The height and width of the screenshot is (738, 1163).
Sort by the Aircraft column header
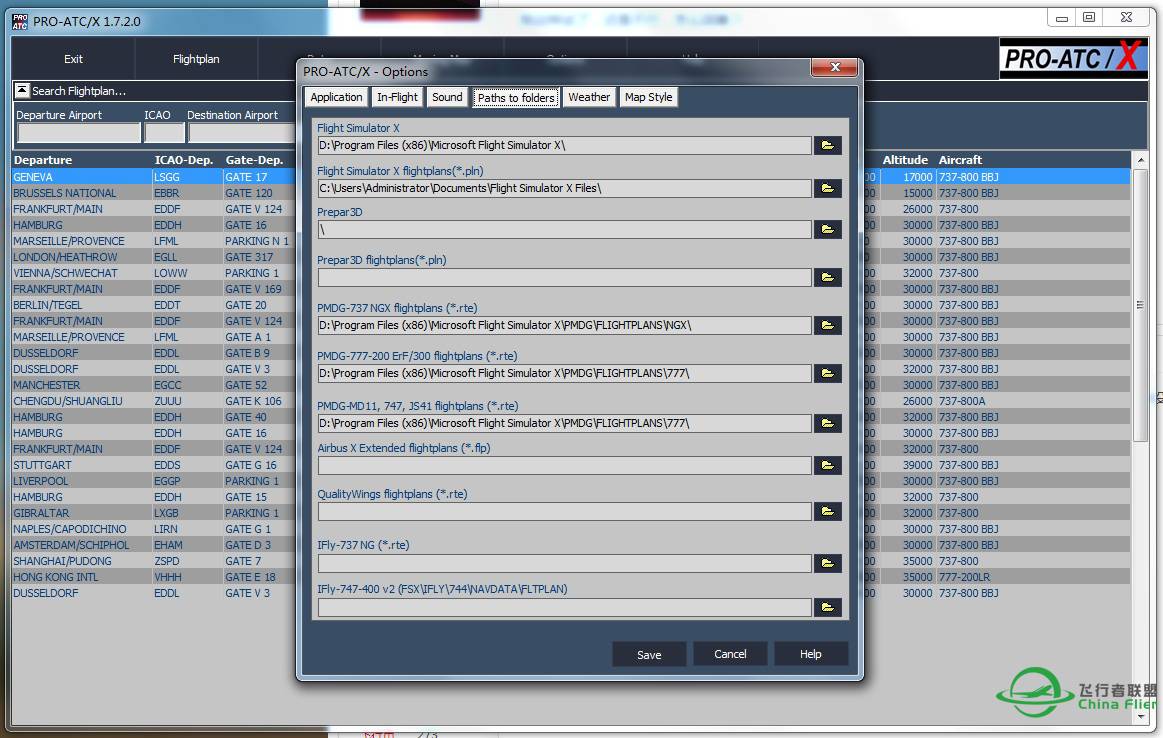(x=960, y=159)
